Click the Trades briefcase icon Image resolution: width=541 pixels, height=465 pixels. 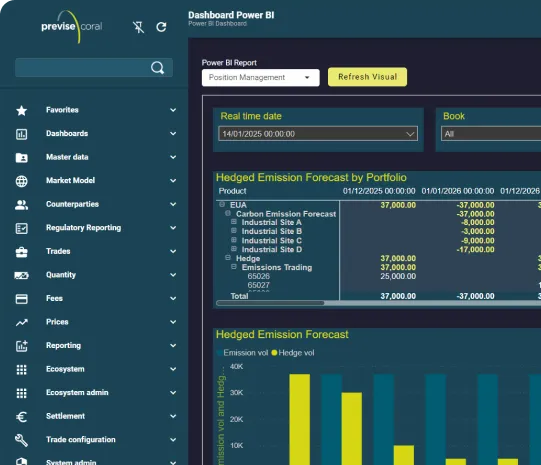21,252
